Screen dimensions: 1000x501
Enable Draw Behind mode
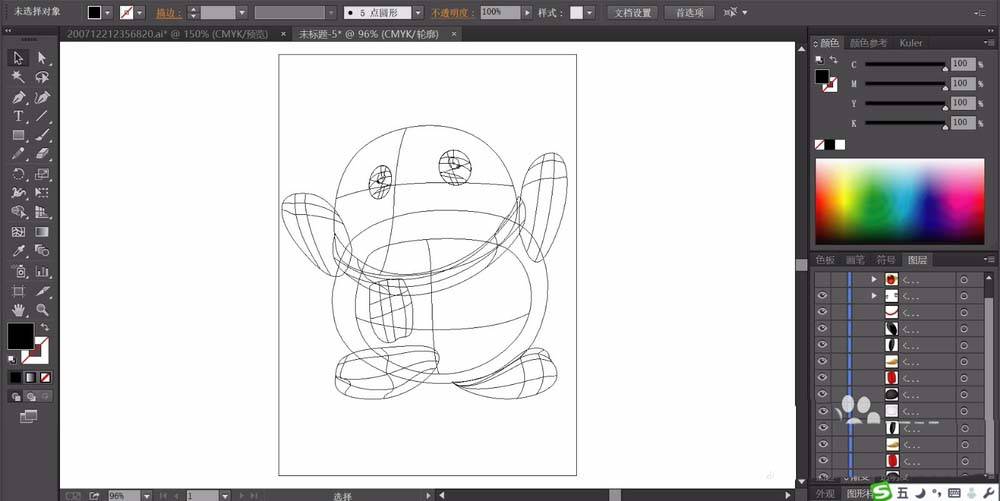(x=30, y=397)
